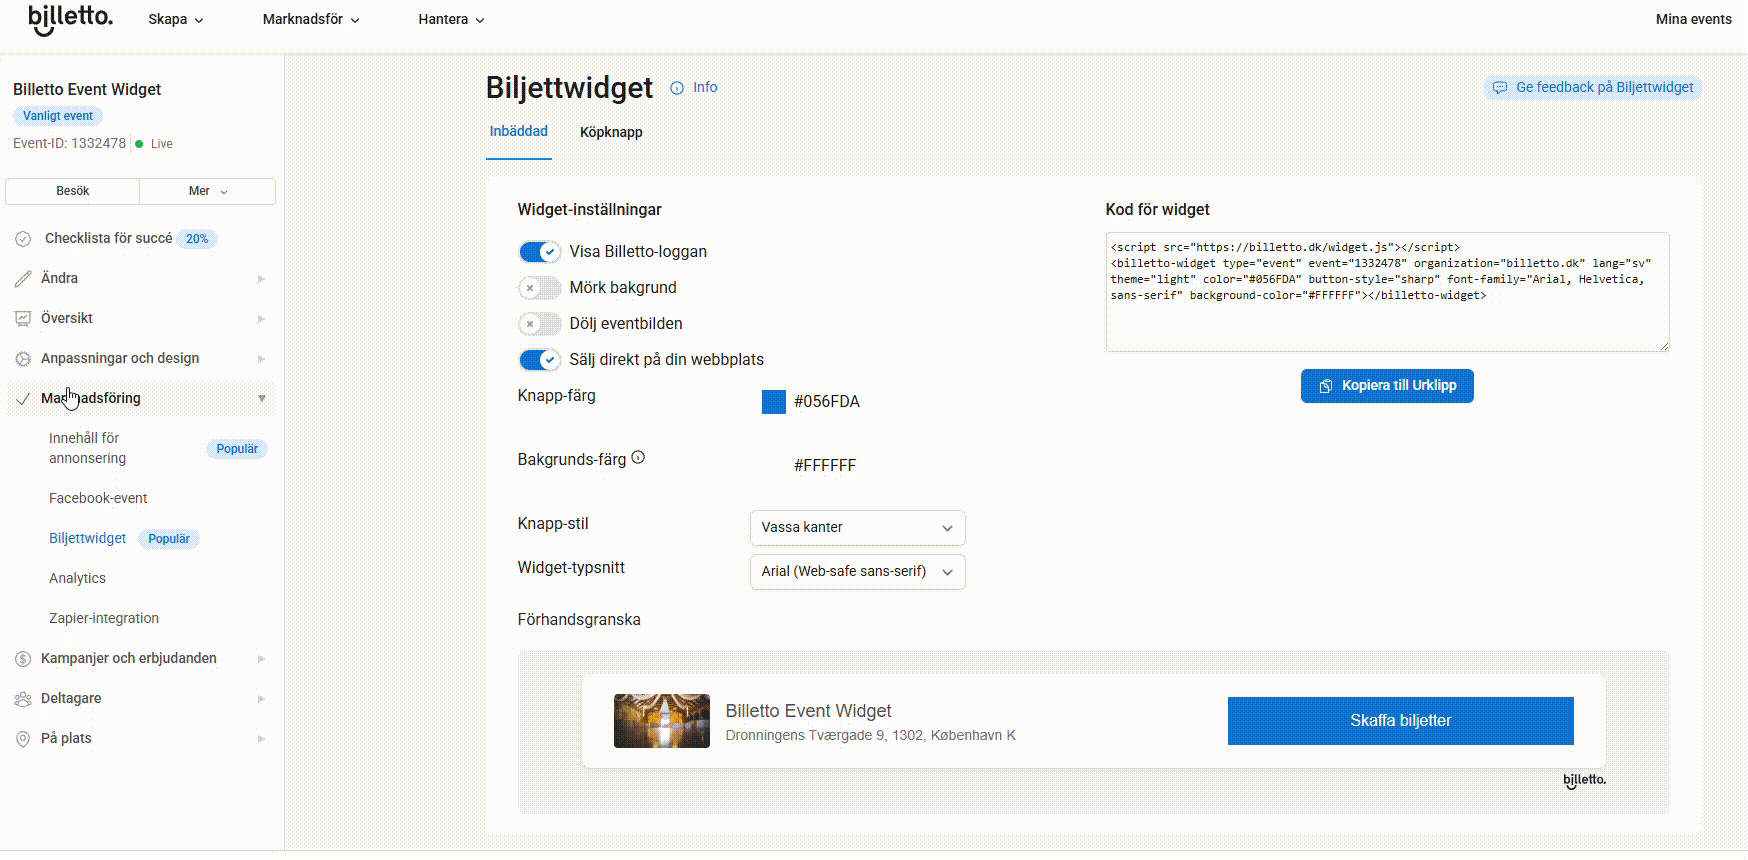Click inside the widget code text area

pyautogui.click(x=1386, y=320)
